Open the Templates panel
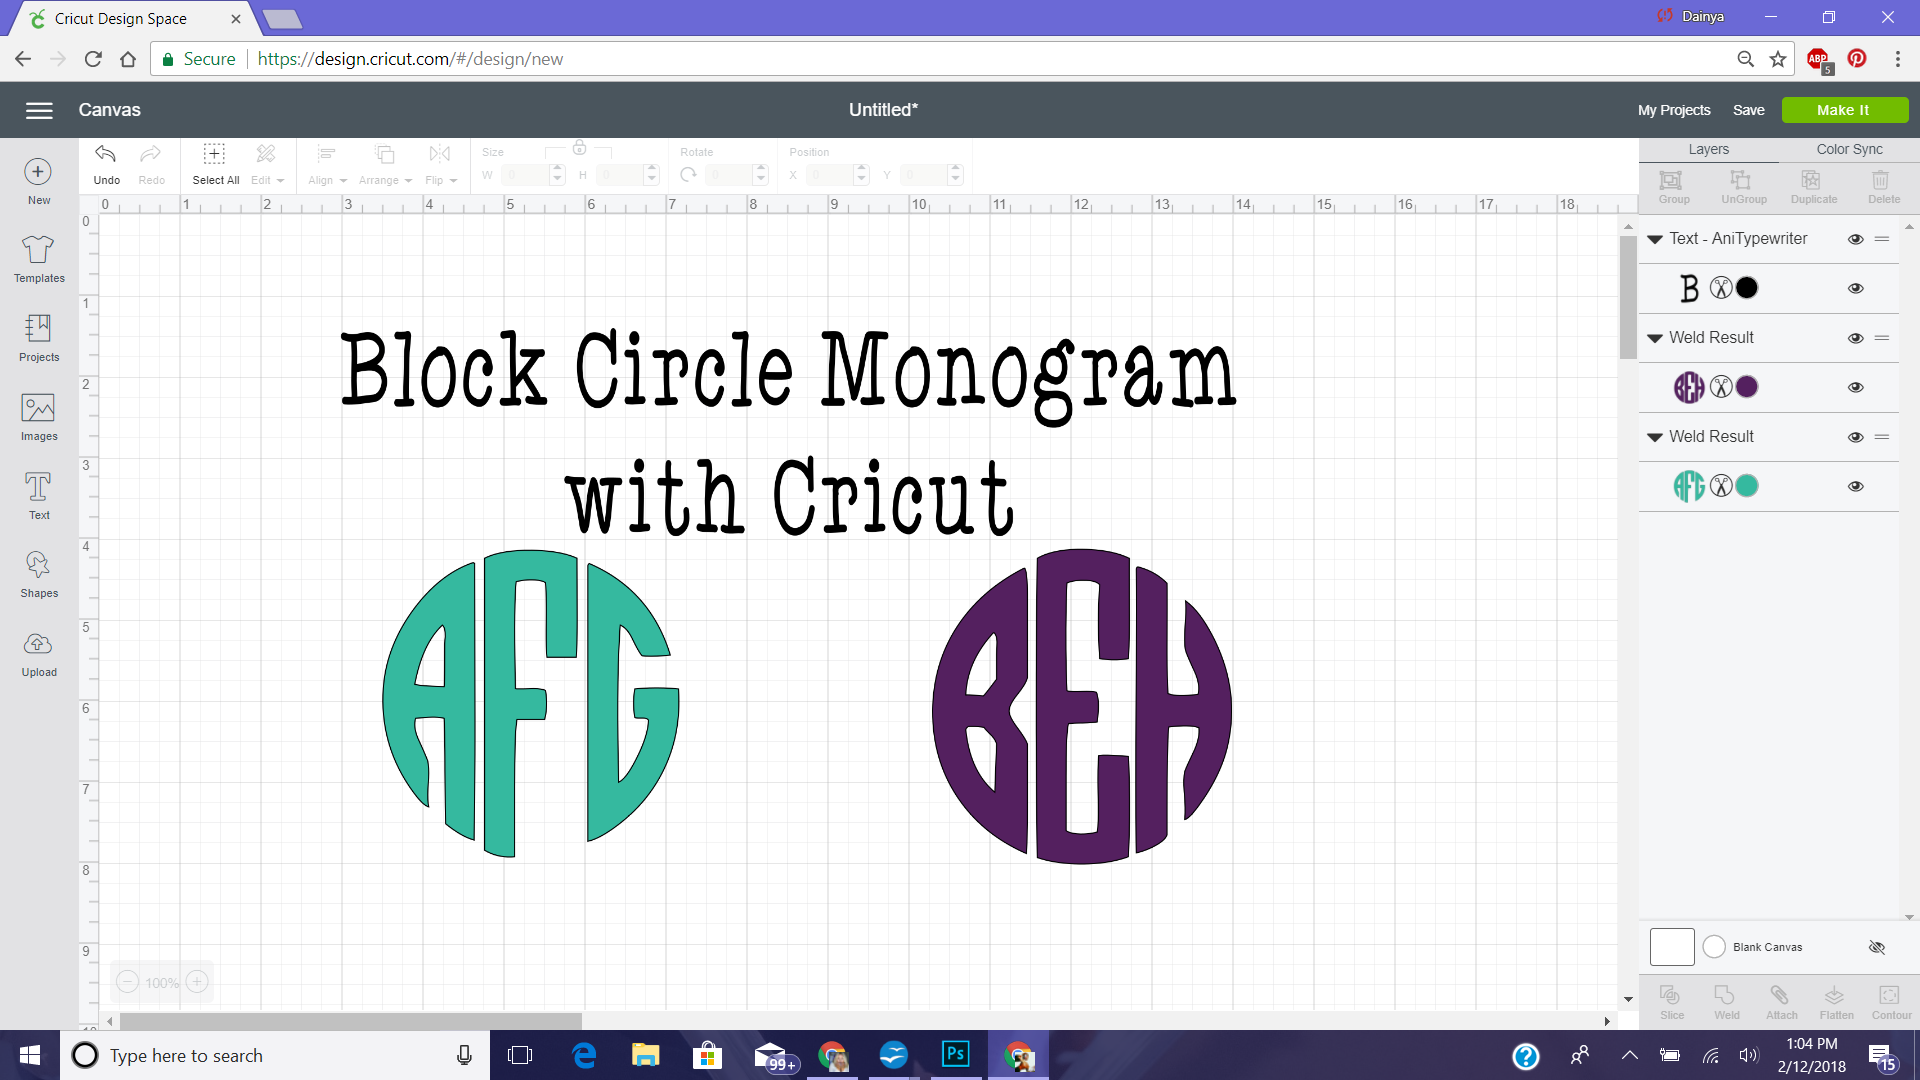This screenshot has width=1920, height=1080. point(39,259)
